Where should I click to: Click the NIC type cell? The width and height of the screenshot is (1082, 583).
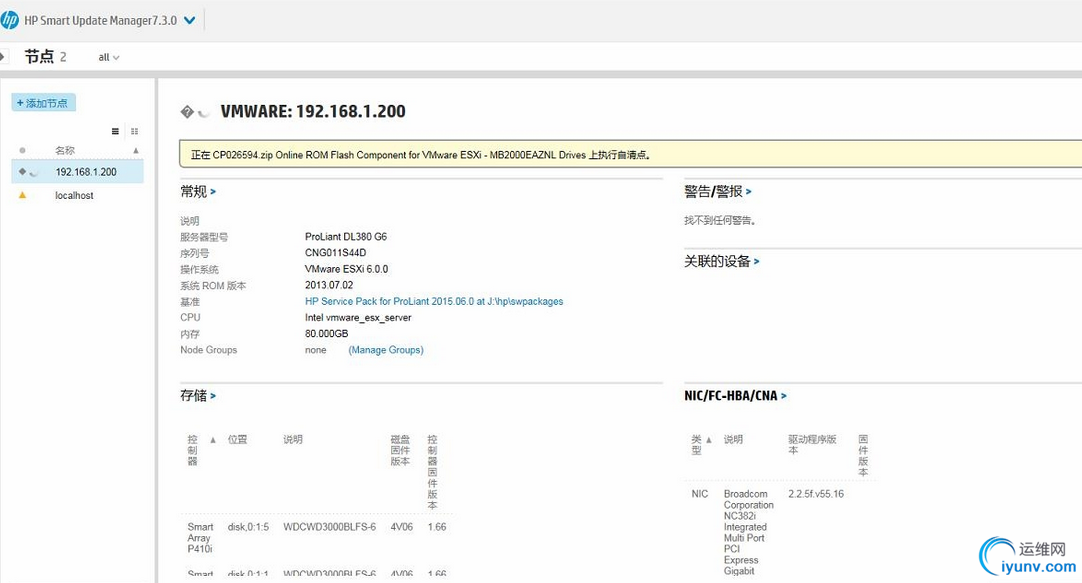point(700,494)
